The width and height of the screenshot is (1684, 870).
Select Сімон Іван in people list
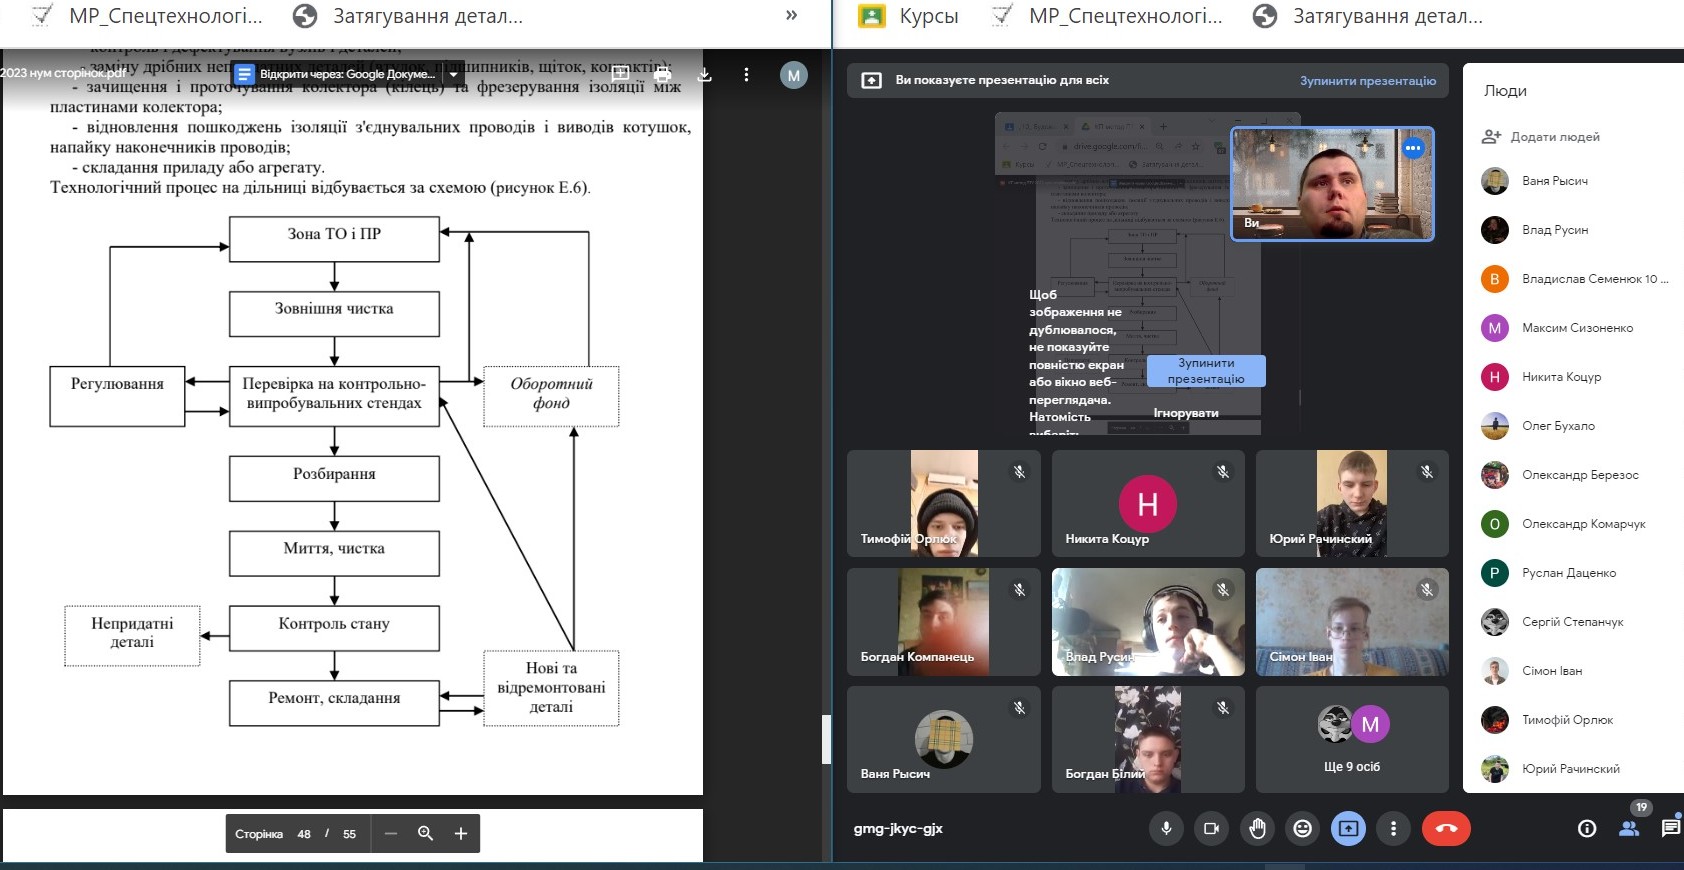pos(1572,671)
